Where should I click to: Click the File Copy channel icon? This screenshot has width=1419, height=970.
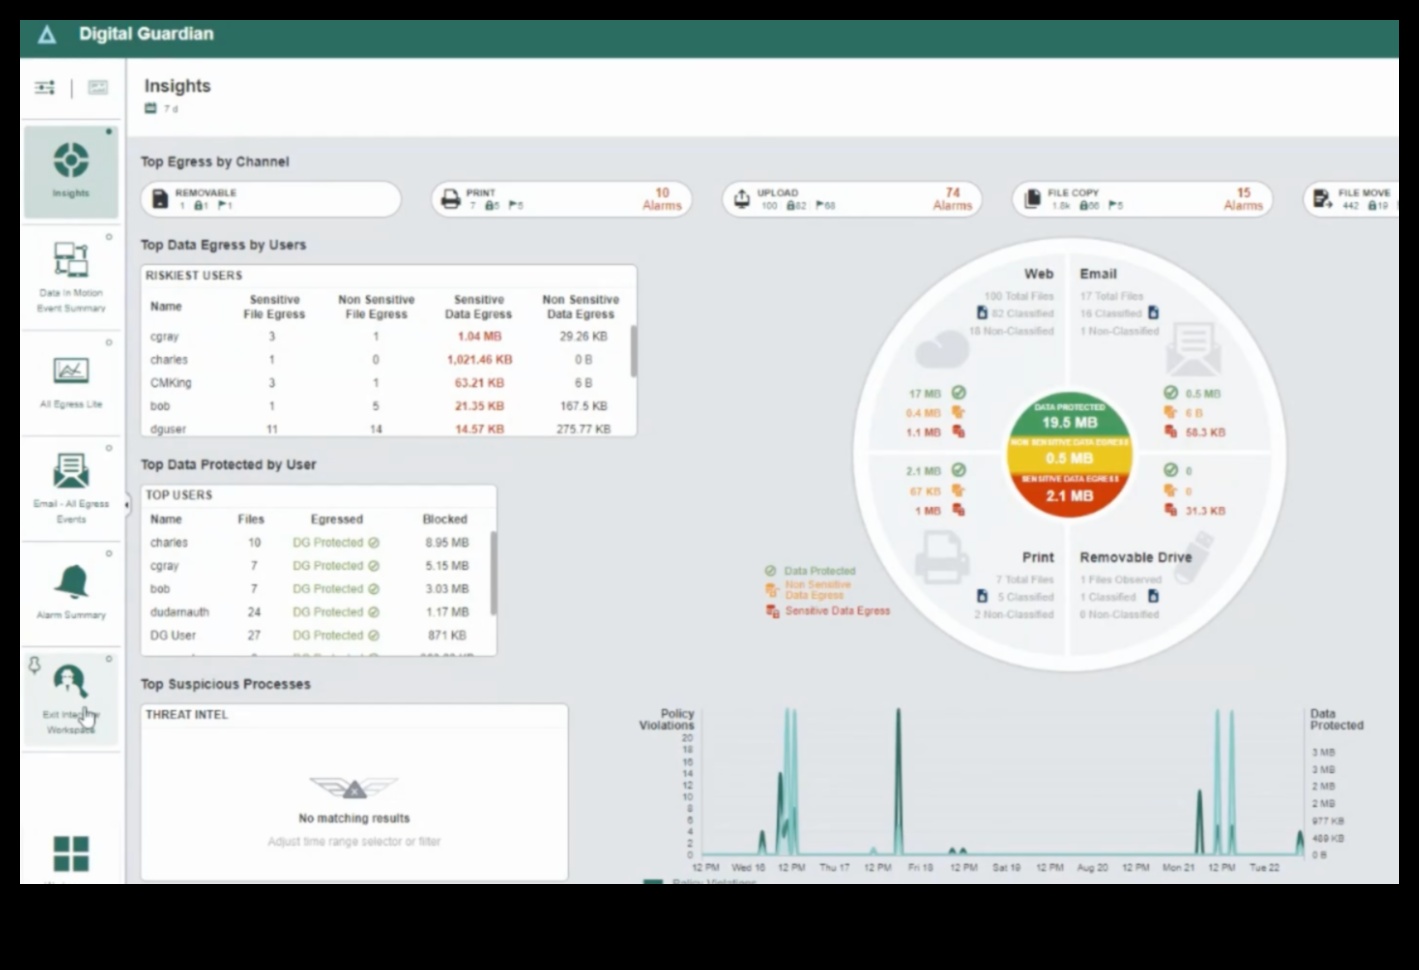(1032, 199)
